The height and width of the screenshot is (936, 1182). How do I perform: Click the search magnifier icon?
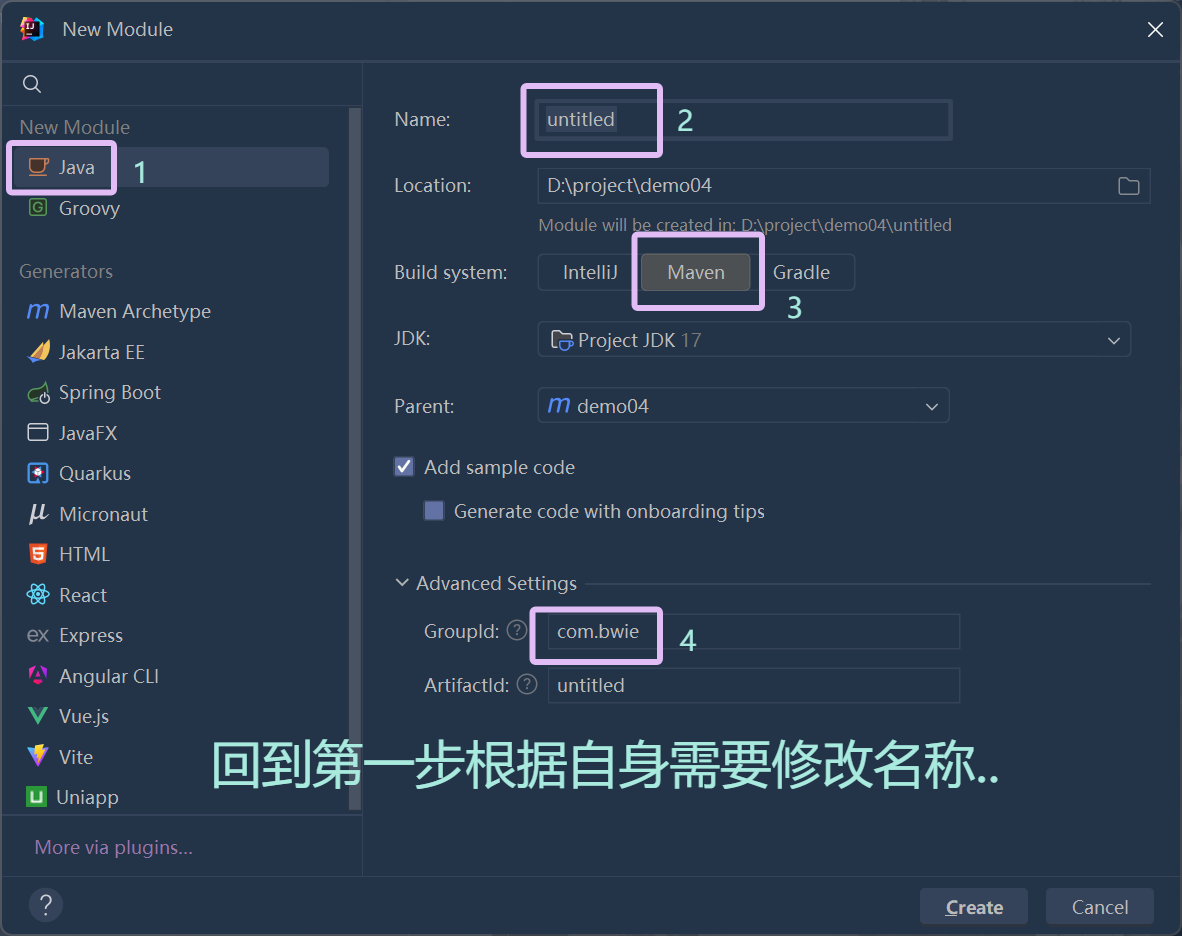click(32, 84)
